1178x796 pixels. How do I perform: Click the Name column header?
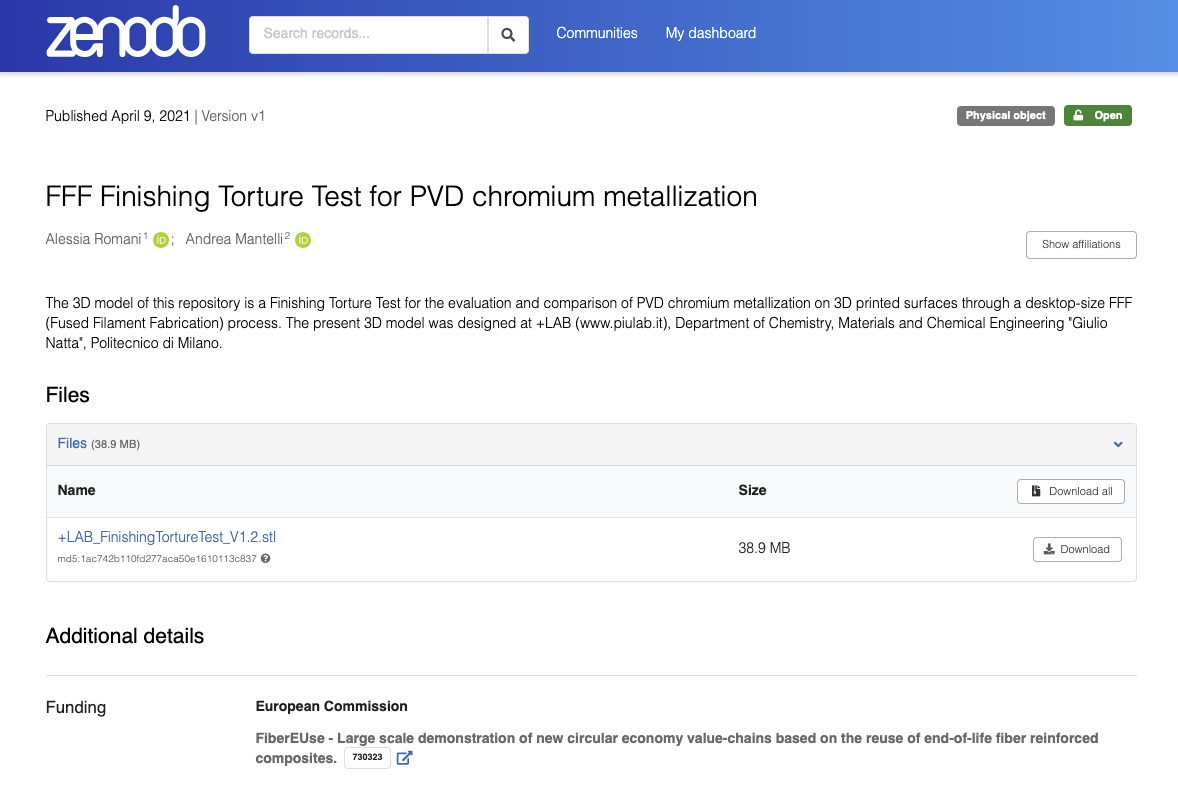[x=77, y=490]
